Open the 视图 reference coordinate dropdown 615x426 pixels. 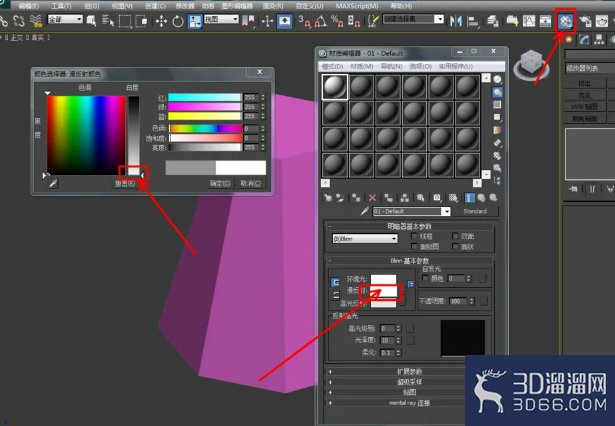tap(221, 19)
